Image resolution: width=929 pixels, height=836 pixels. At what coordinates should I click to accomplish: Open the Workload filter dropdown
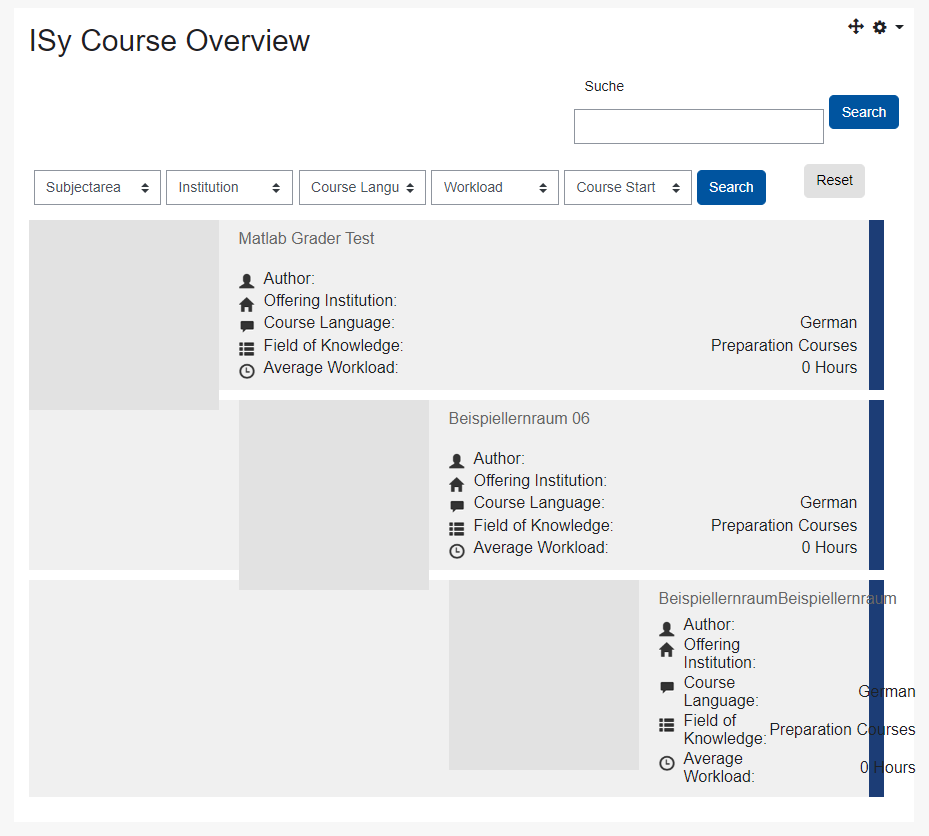click(x=494, y=187)
